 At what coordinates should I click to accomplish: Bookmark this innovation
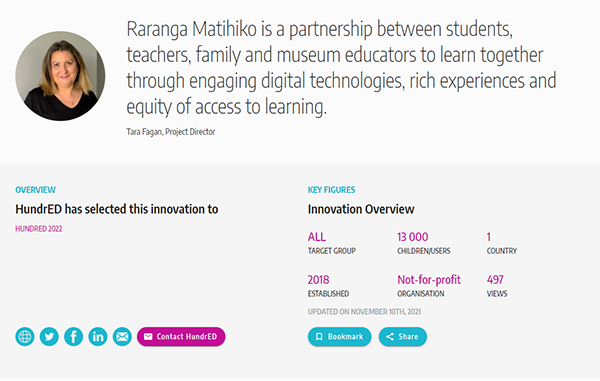click(x=339, y=337)
